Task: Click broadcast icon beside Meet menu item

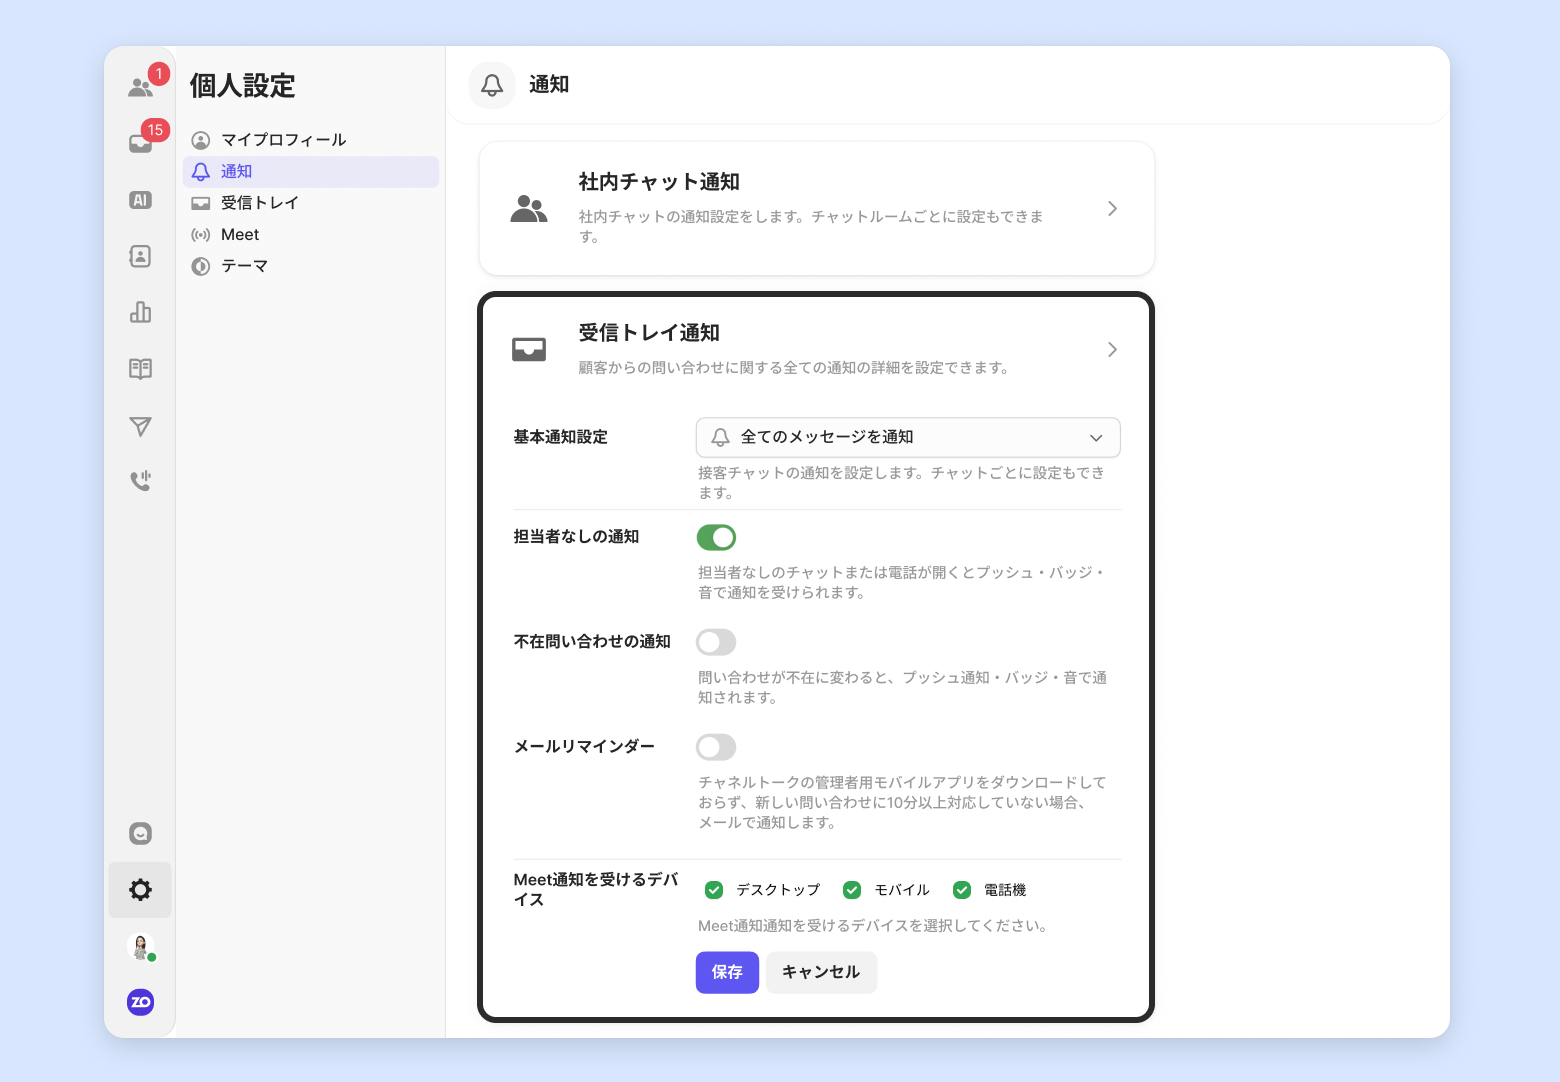Action: (201, 235)
